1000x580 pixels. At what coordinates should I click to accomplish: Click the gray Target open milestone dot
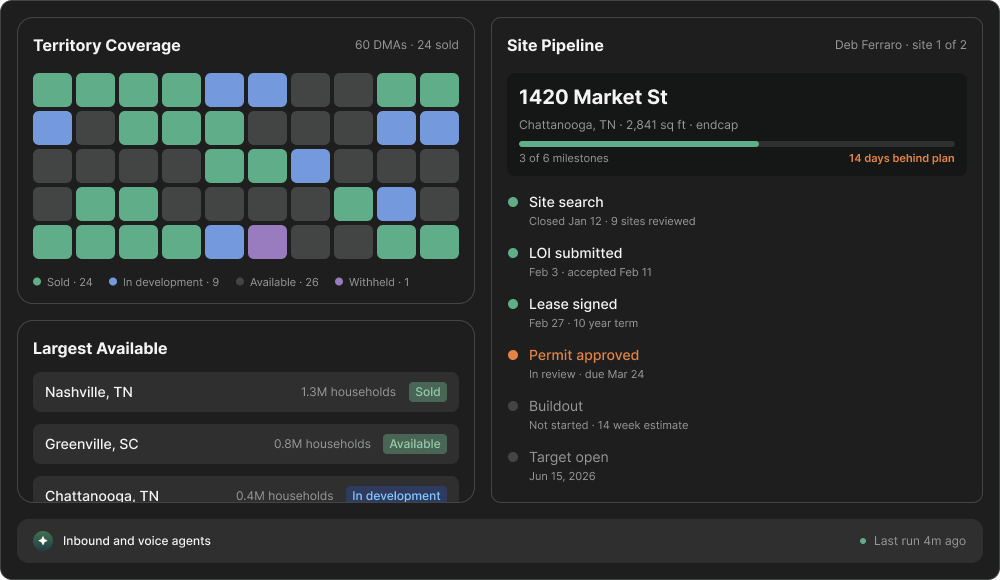coord(513,457)
